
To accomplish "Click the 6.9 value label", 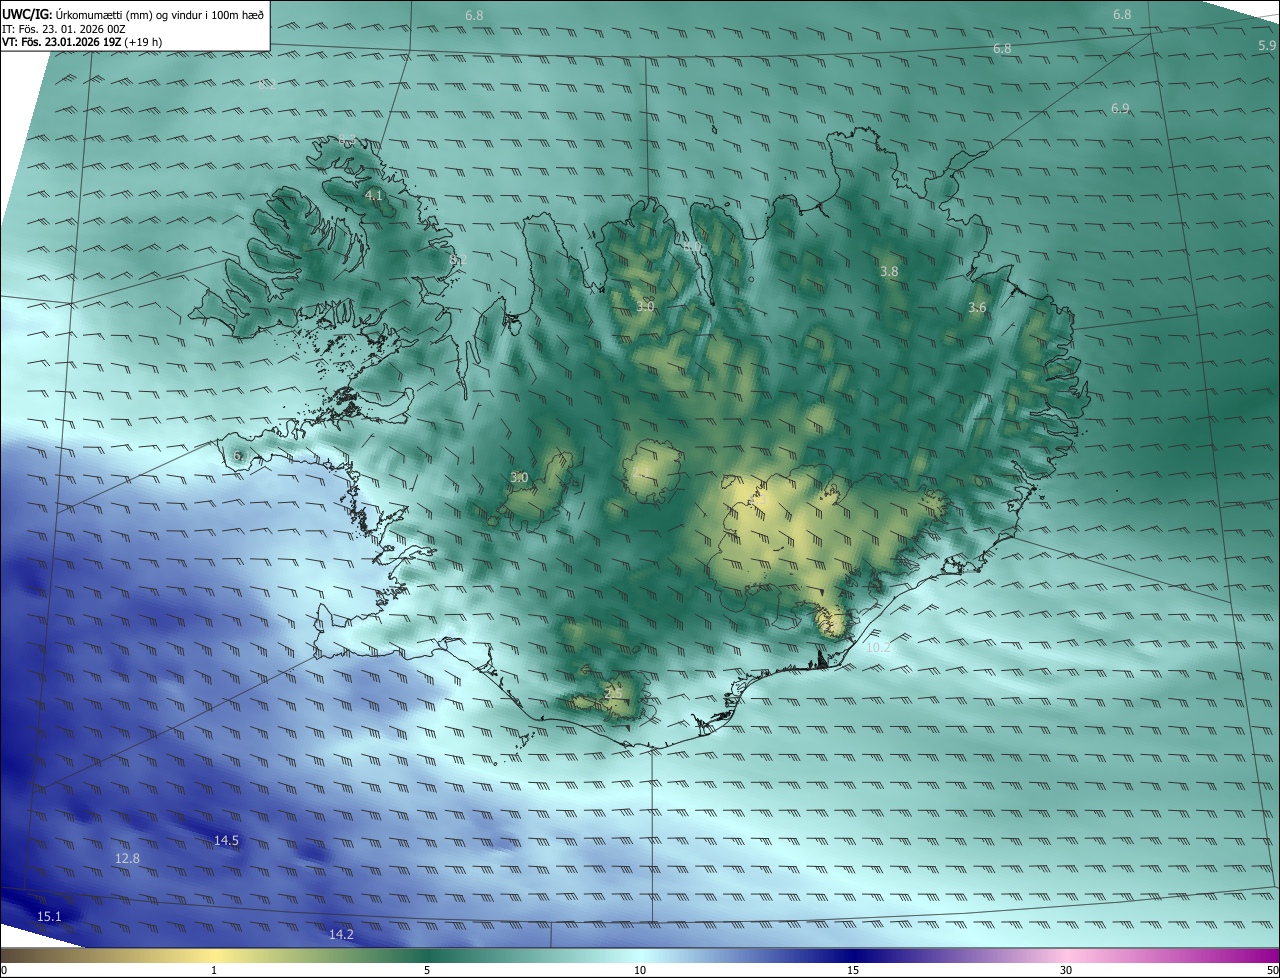I will pyautogui.click(x=1120, y=108).
